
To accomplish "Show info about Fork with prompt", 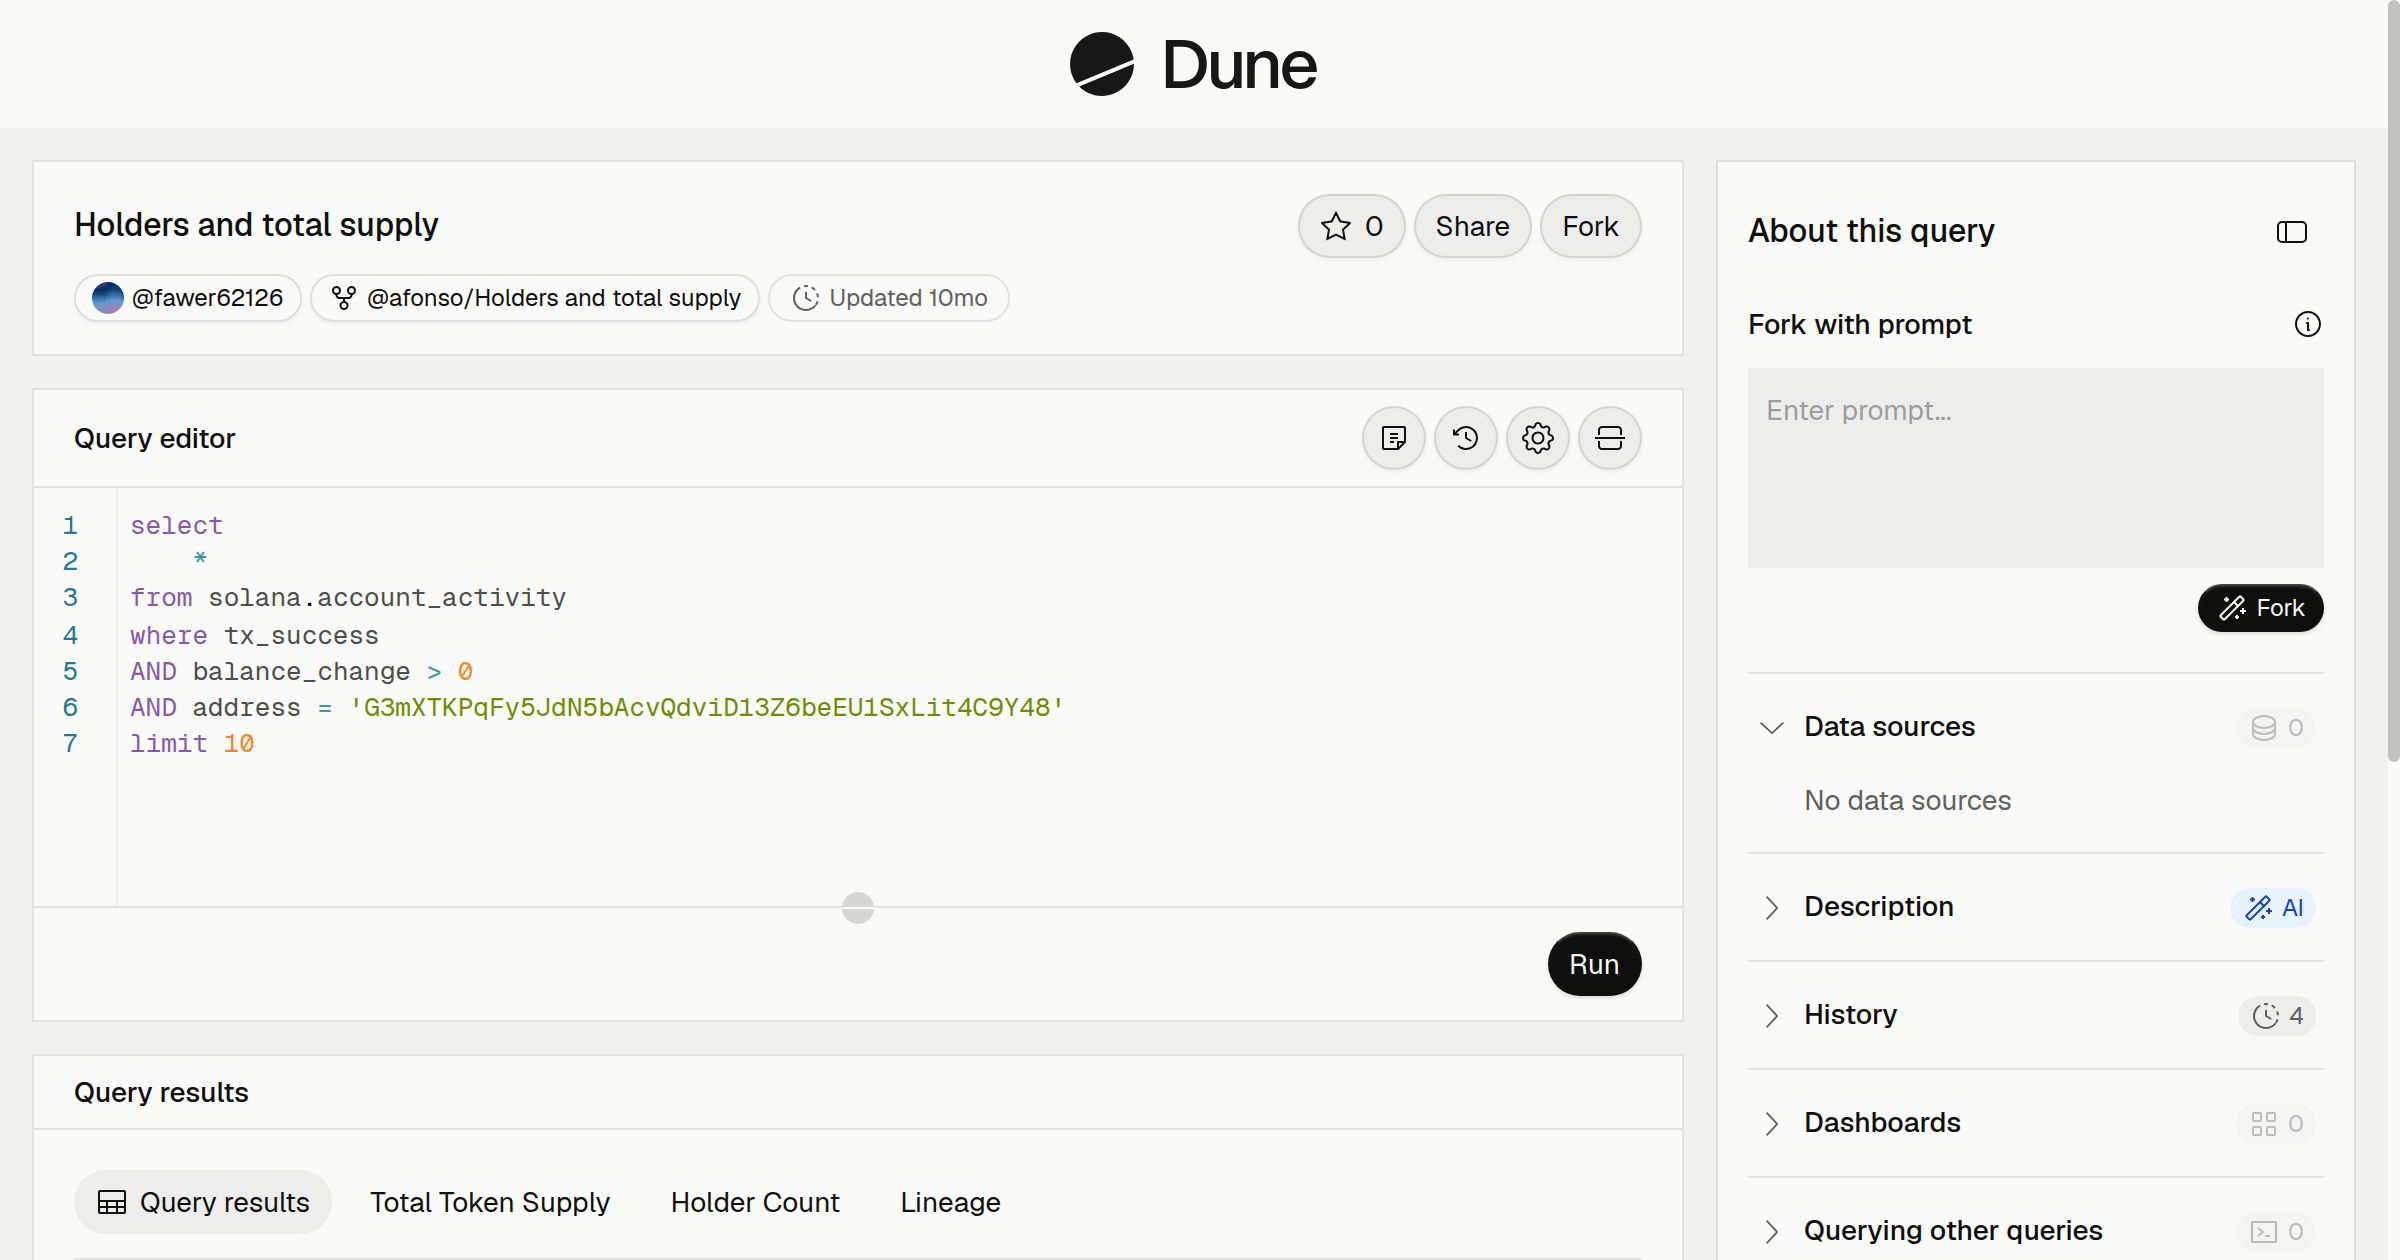I will 2308,324.
